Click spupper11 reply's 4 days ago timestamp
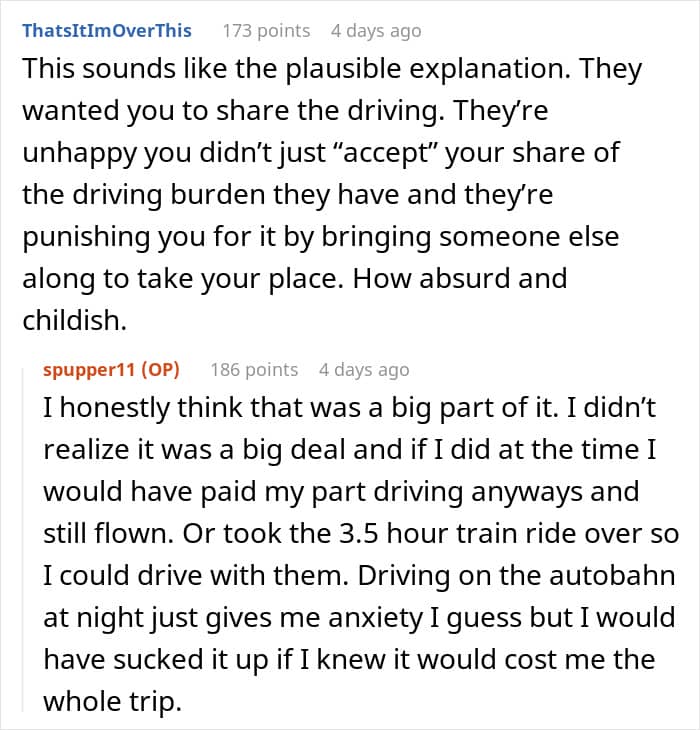This screenshot has width=700, height=730. coord(364,369)
